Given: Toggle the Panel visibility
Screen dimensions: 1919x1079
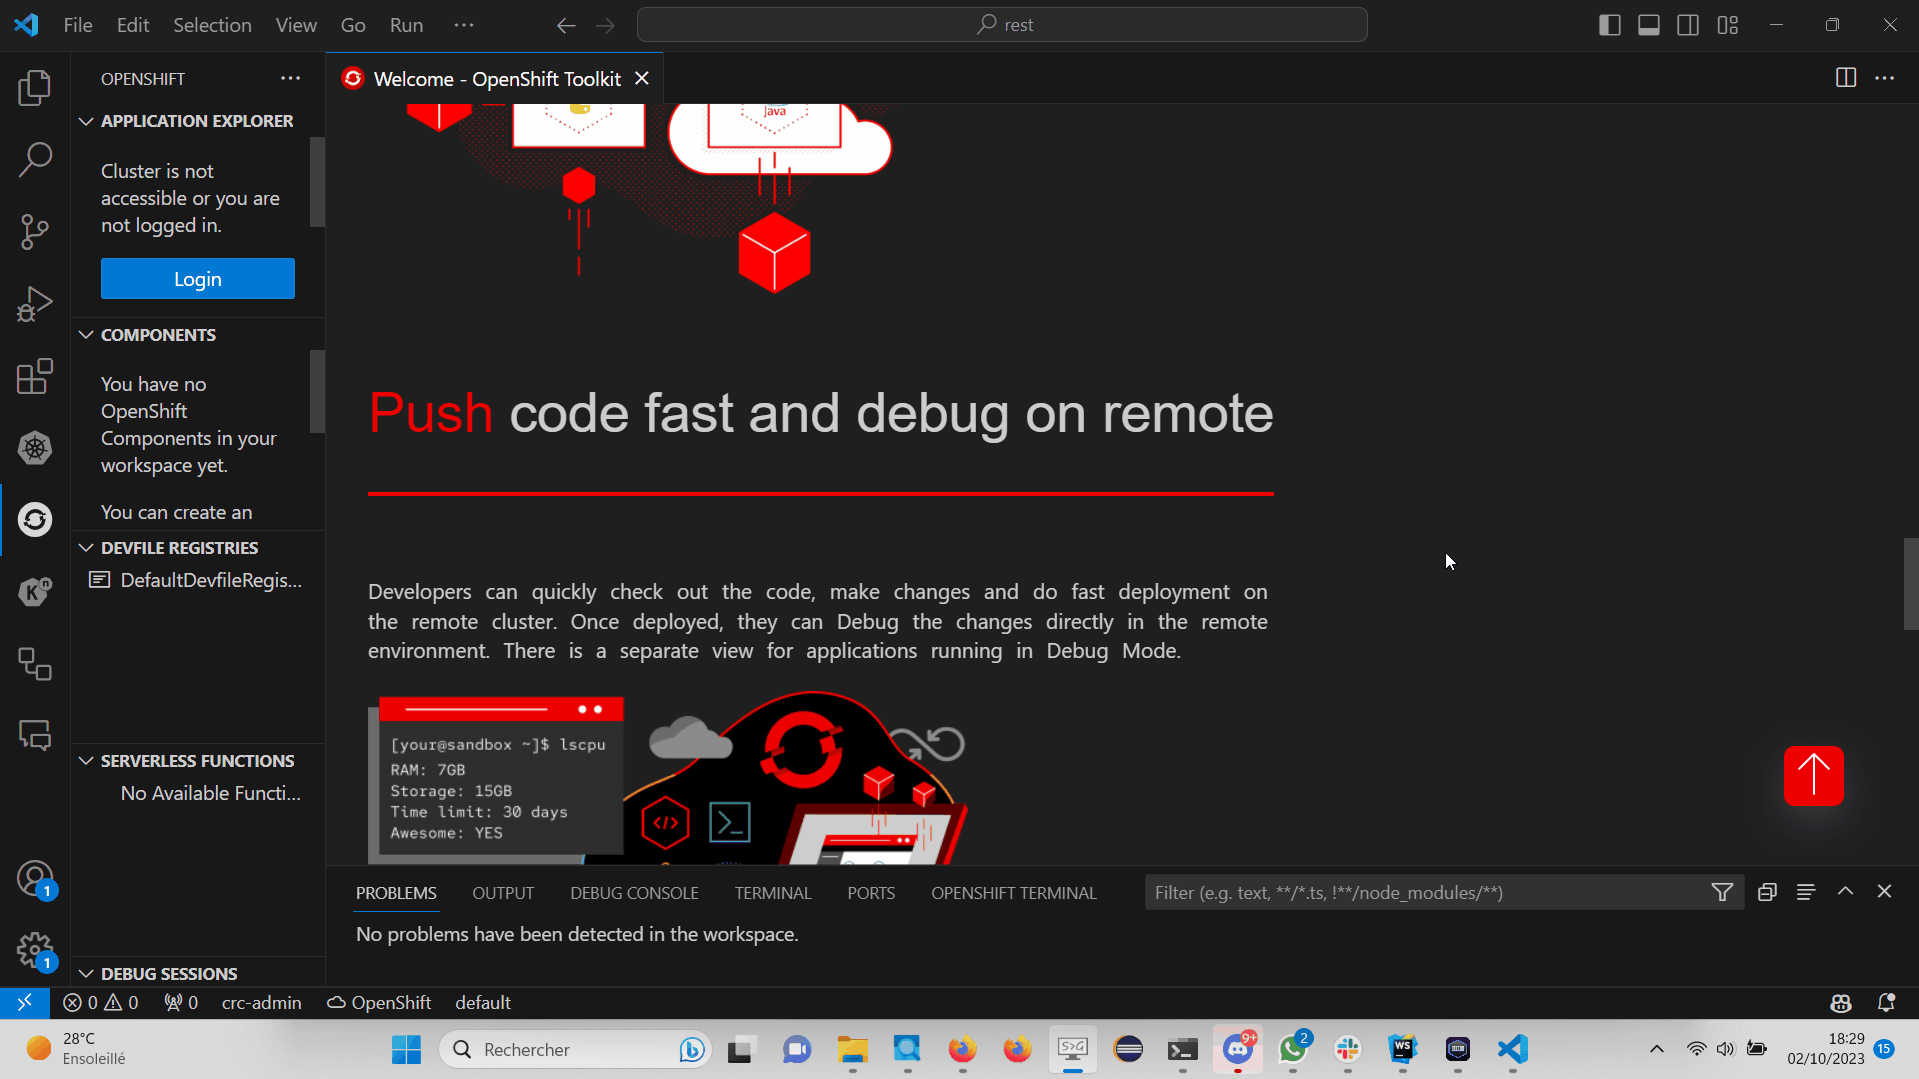Looking at the screenshot, I should pyautogui.click(x=1648, y=24).
